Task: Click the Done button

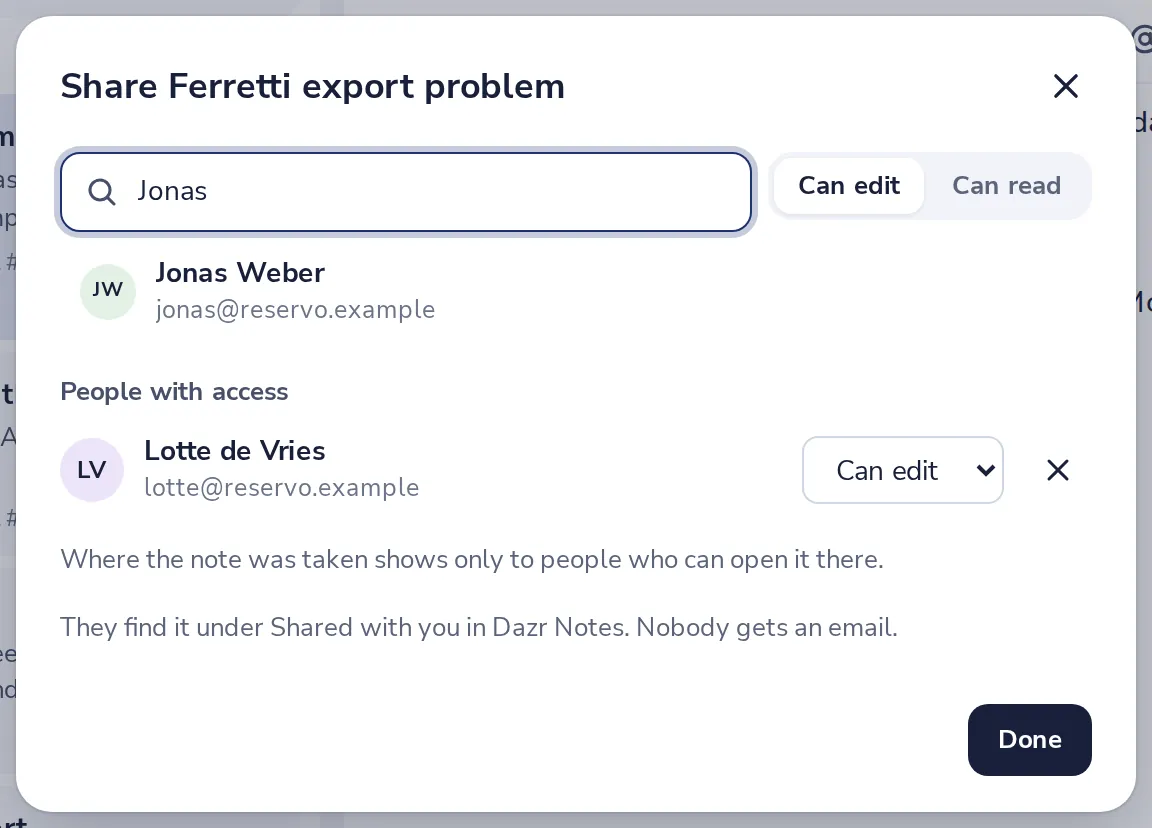Action: (x=1029, y=739)
